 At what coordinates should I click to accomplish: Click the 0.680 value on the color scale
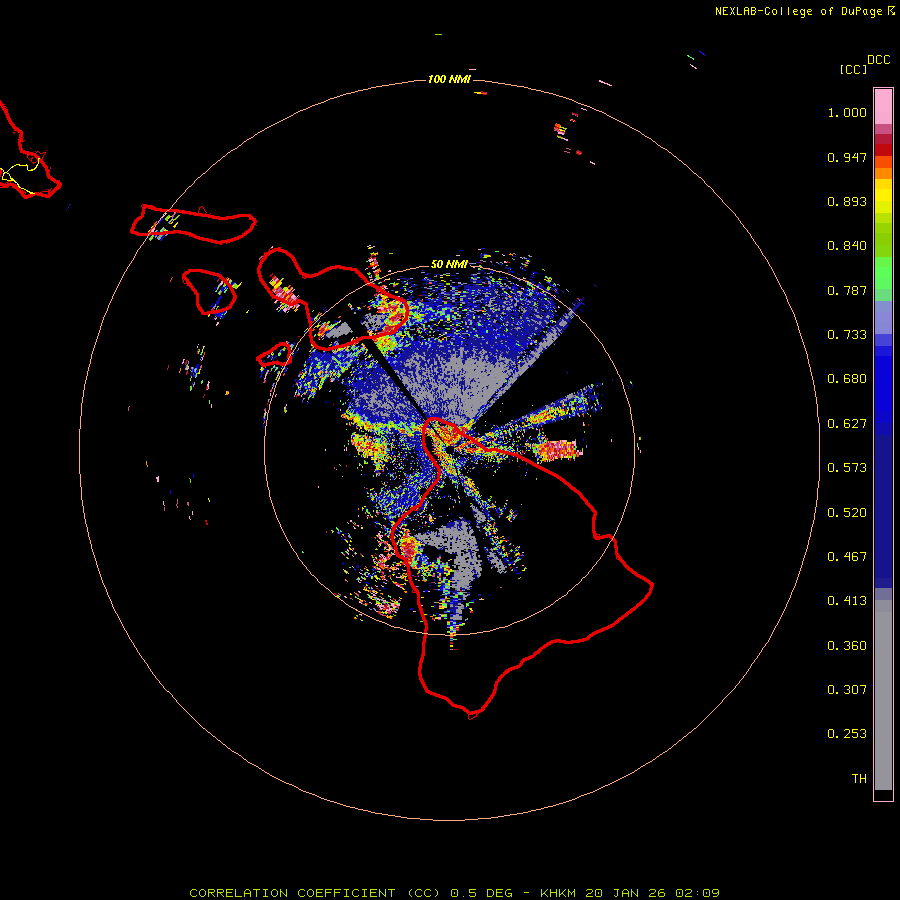click(847, 379)
